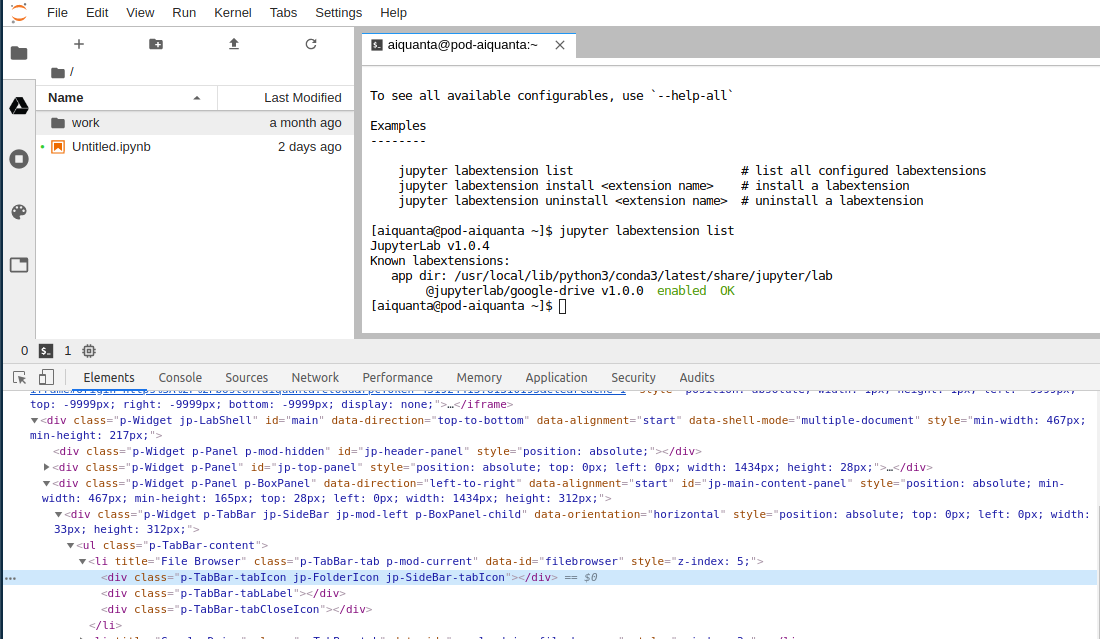
Task: Close the aiquanta@pod-aiquanta terminal tab
Action: coord(560,45)
